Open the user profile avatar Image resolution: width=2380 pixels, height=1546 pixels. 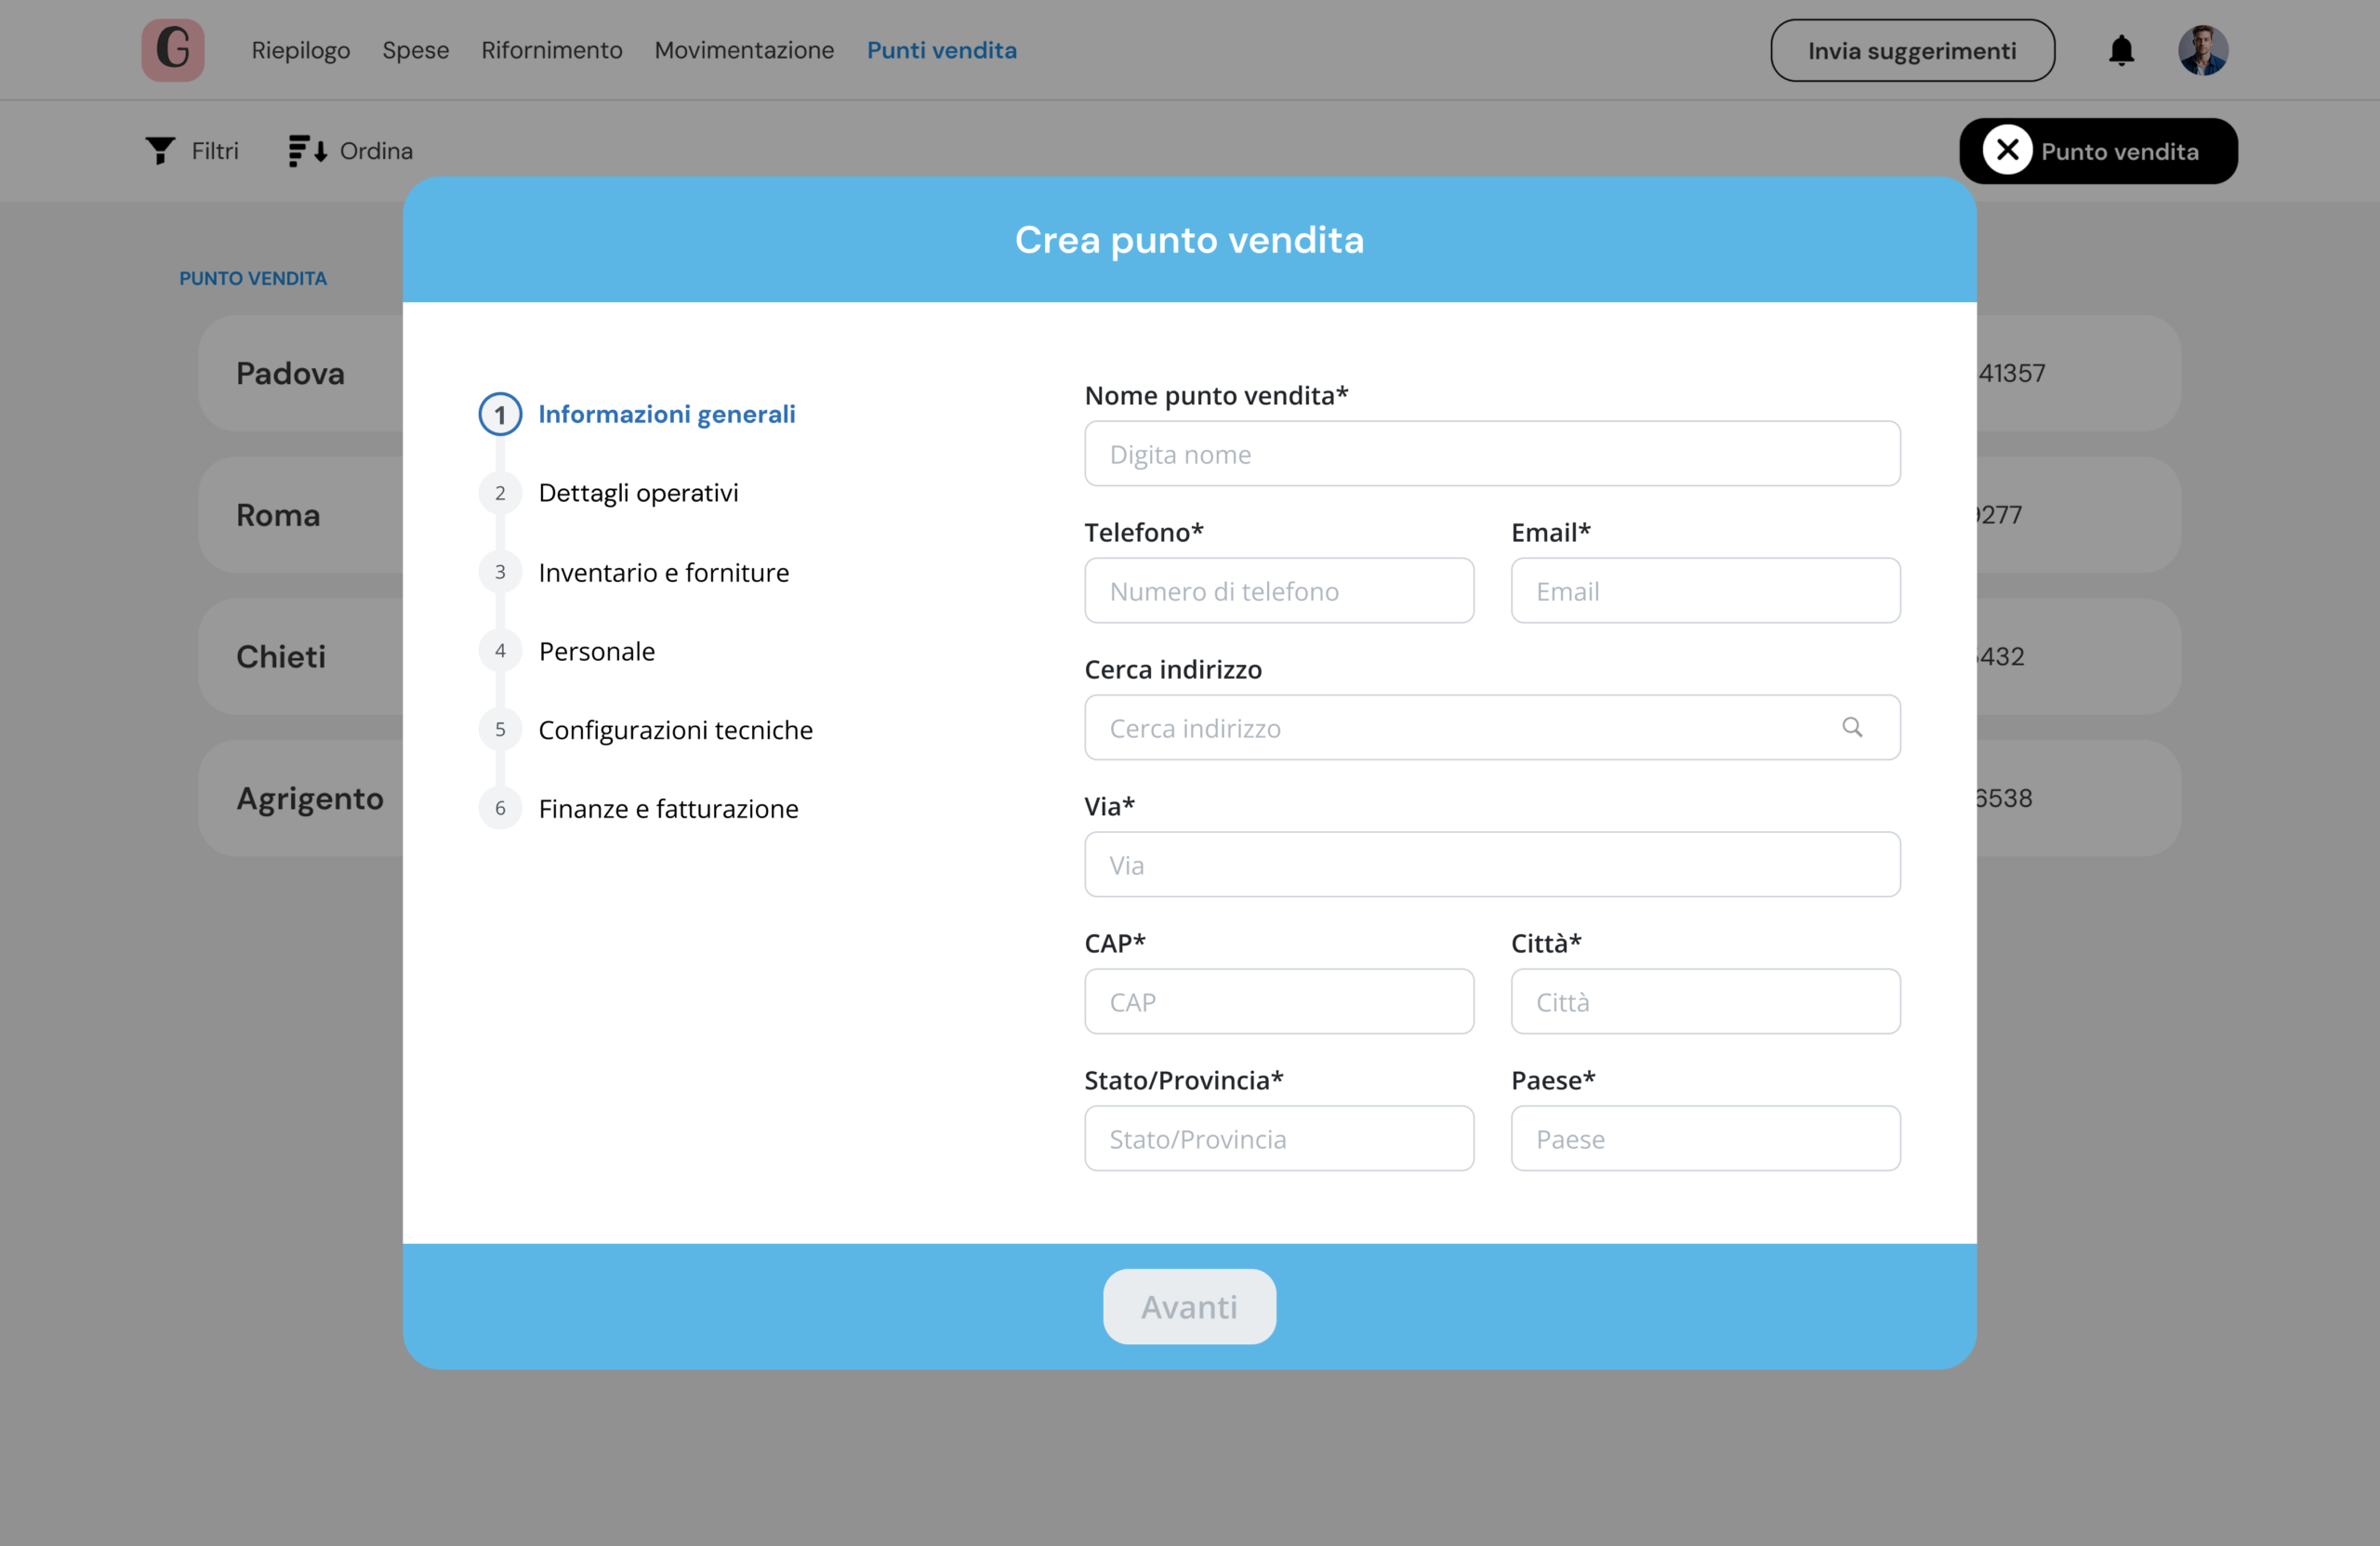tap(2203, 50)
